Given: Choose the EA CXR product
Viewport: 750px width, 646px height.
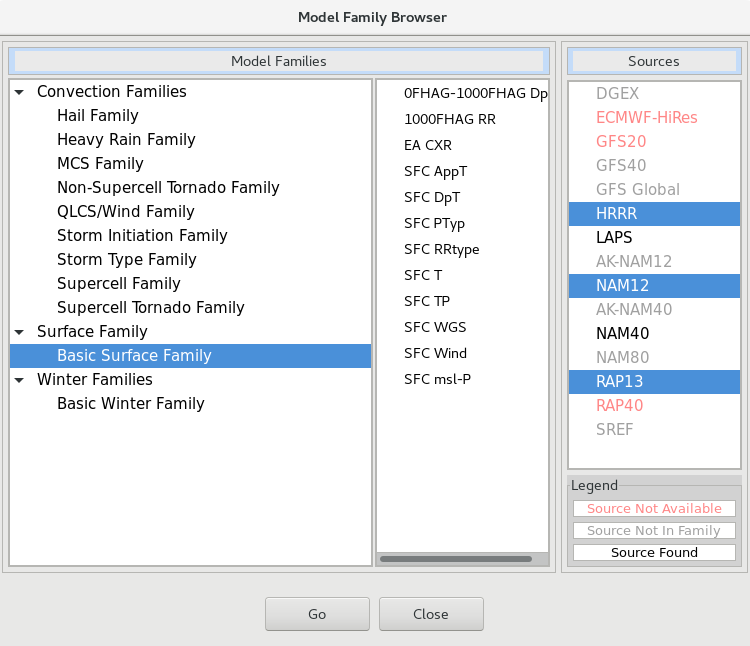Looking at the screenshot, I should [x=428, y=145].
